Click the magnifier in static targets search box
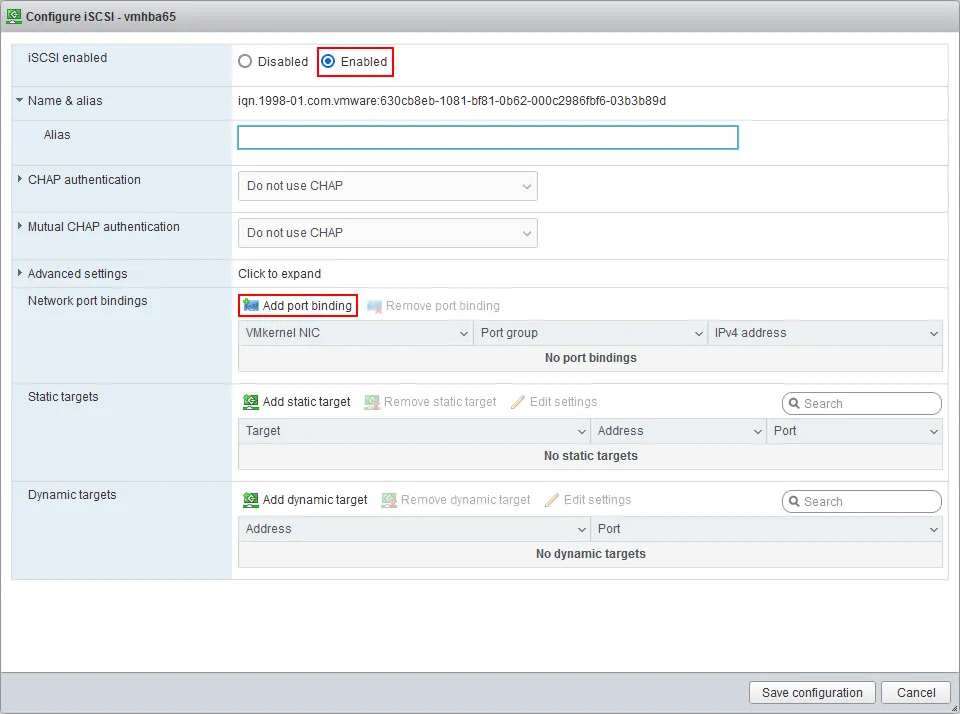Screen dimensions: 960x714 (x=795, y=403)
